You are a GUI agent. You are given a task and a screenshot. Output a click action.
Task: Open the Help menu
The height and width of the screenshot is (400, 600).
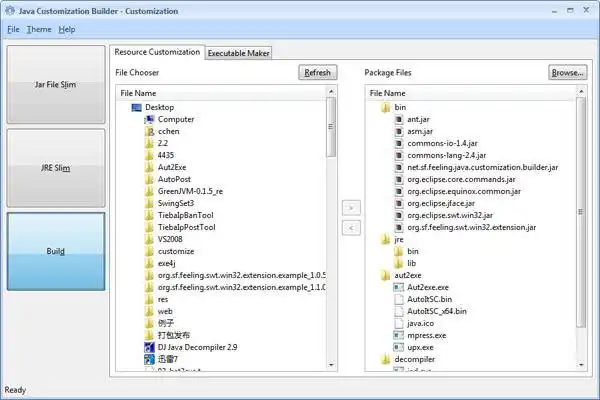[67, 29]
